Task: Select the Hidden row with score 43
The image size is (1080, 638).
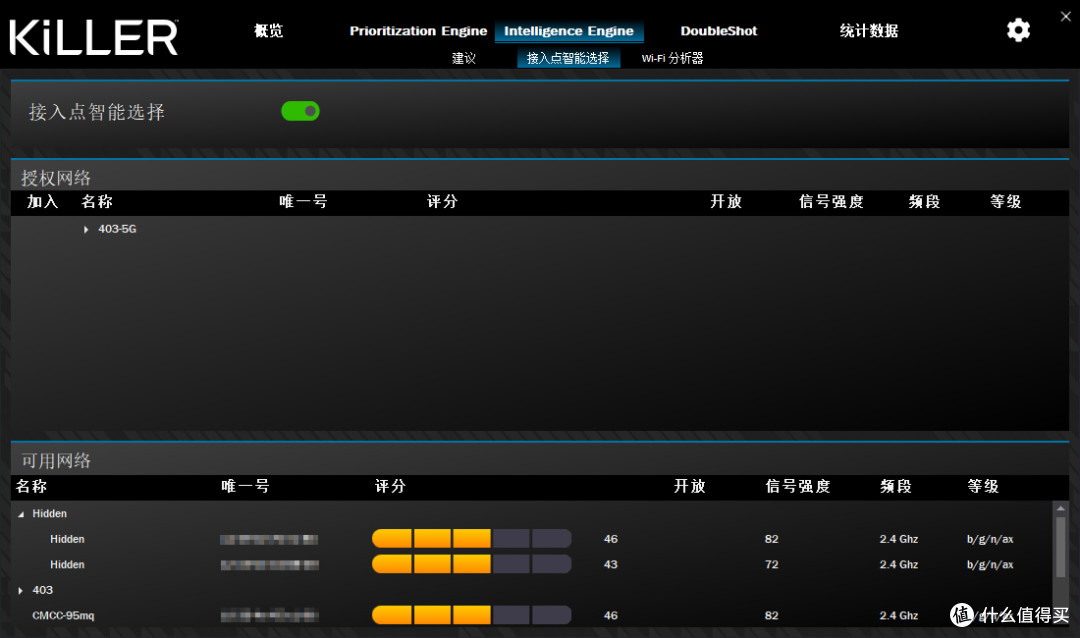Action: pos(531,564)
